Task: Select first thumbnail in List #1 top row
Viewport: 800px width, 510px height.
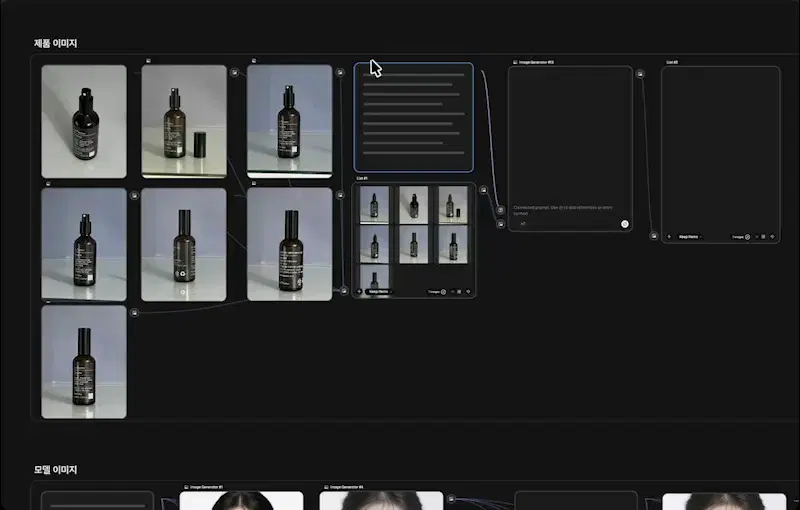Action: [x=374, y=205]
